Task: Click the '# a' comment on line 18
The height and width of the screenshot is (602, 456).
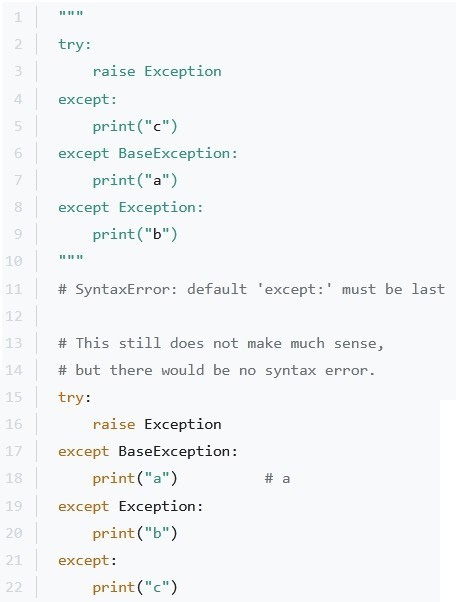Action: tap(277, 479)
